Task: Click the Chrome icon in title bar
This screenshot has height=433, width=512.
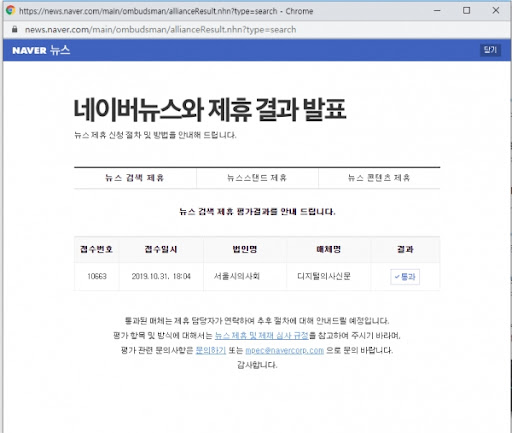Action: [11, 10]
